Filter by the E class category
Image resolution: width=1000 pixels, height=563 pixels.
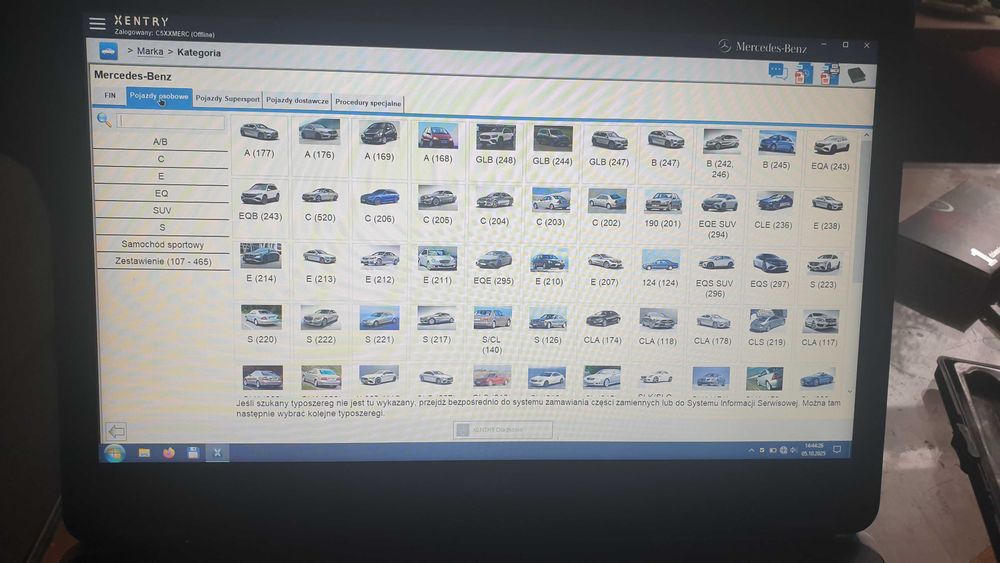pyautogui.click(x=161, y=176)
